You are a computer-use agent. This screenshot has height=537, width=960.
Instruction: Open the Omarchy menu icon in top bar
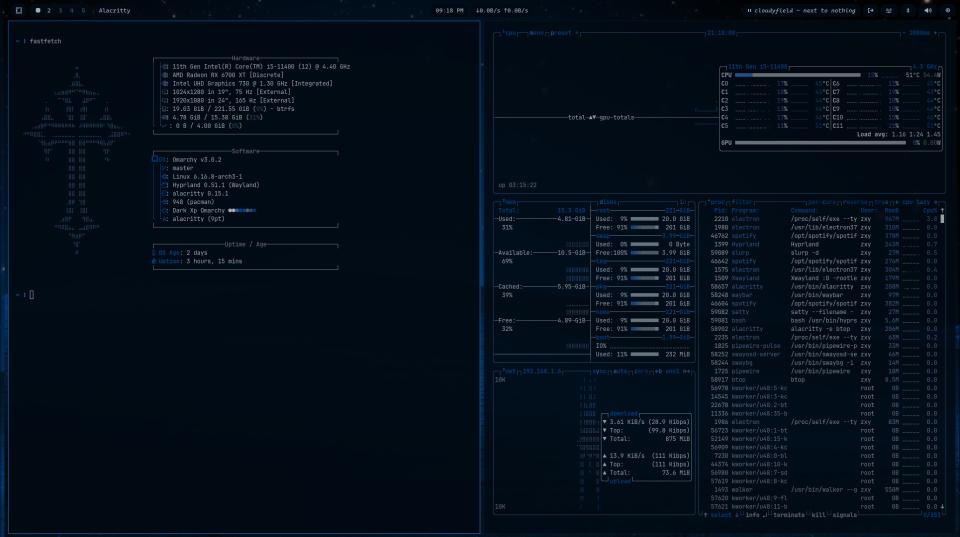click(19, 10)
